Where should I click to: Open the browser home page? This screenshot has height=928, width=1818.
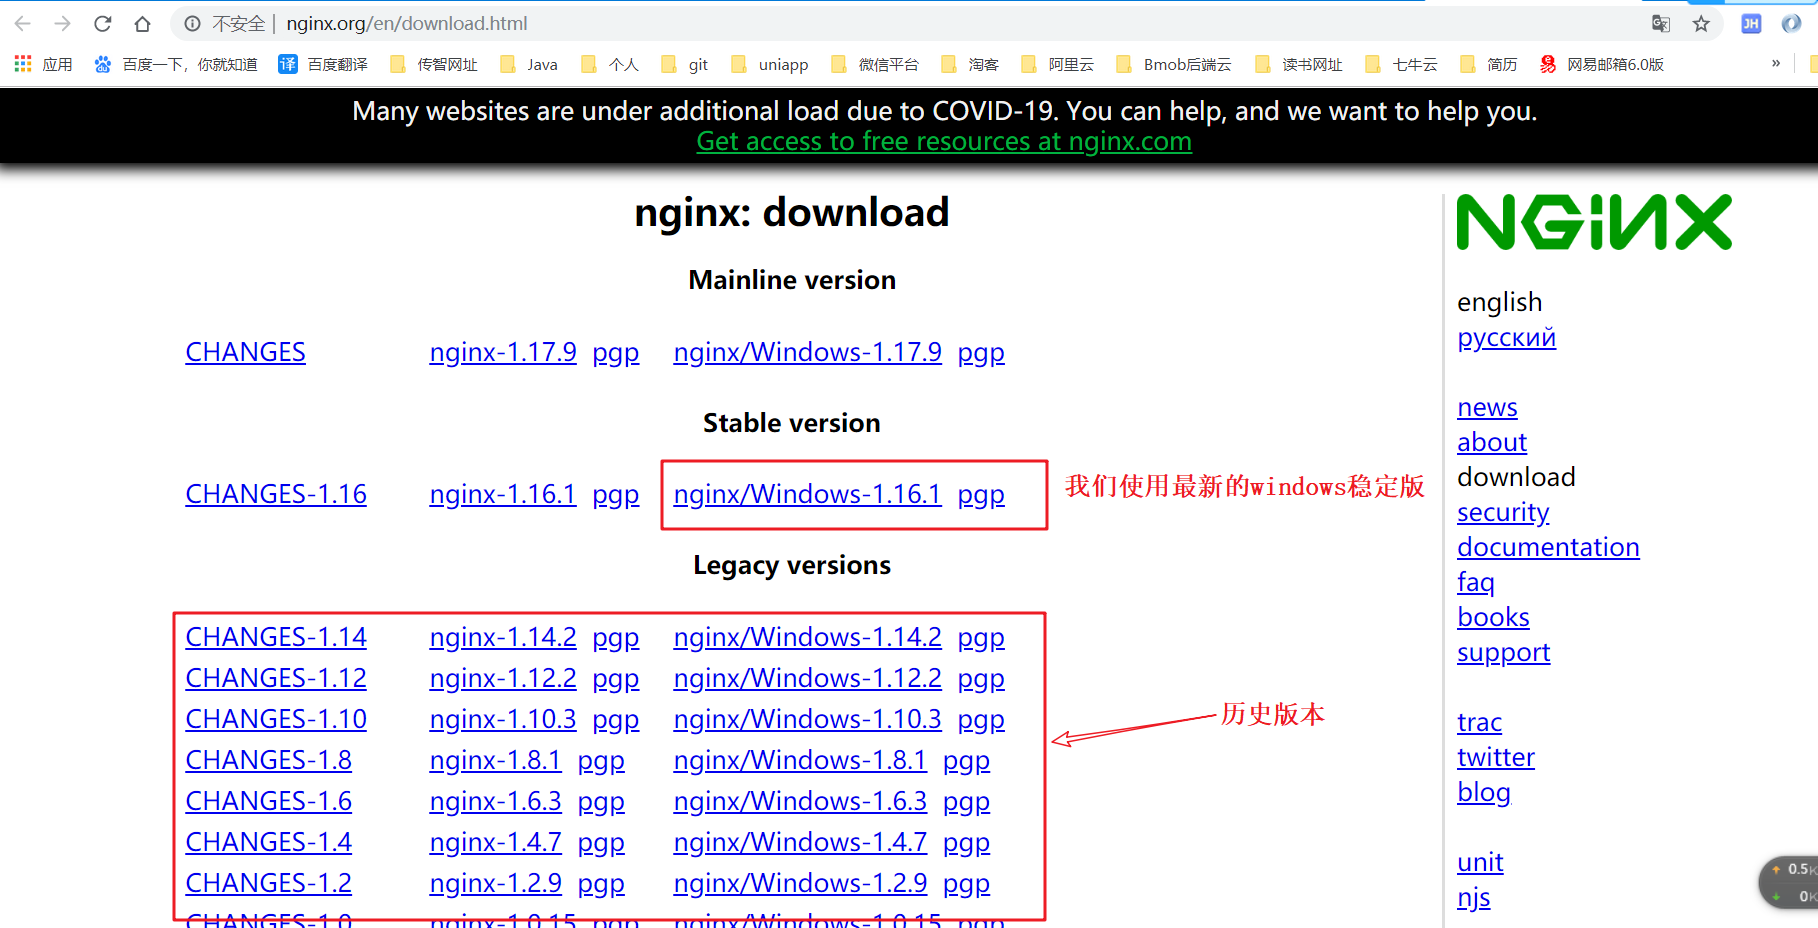(x=142, y=23)
